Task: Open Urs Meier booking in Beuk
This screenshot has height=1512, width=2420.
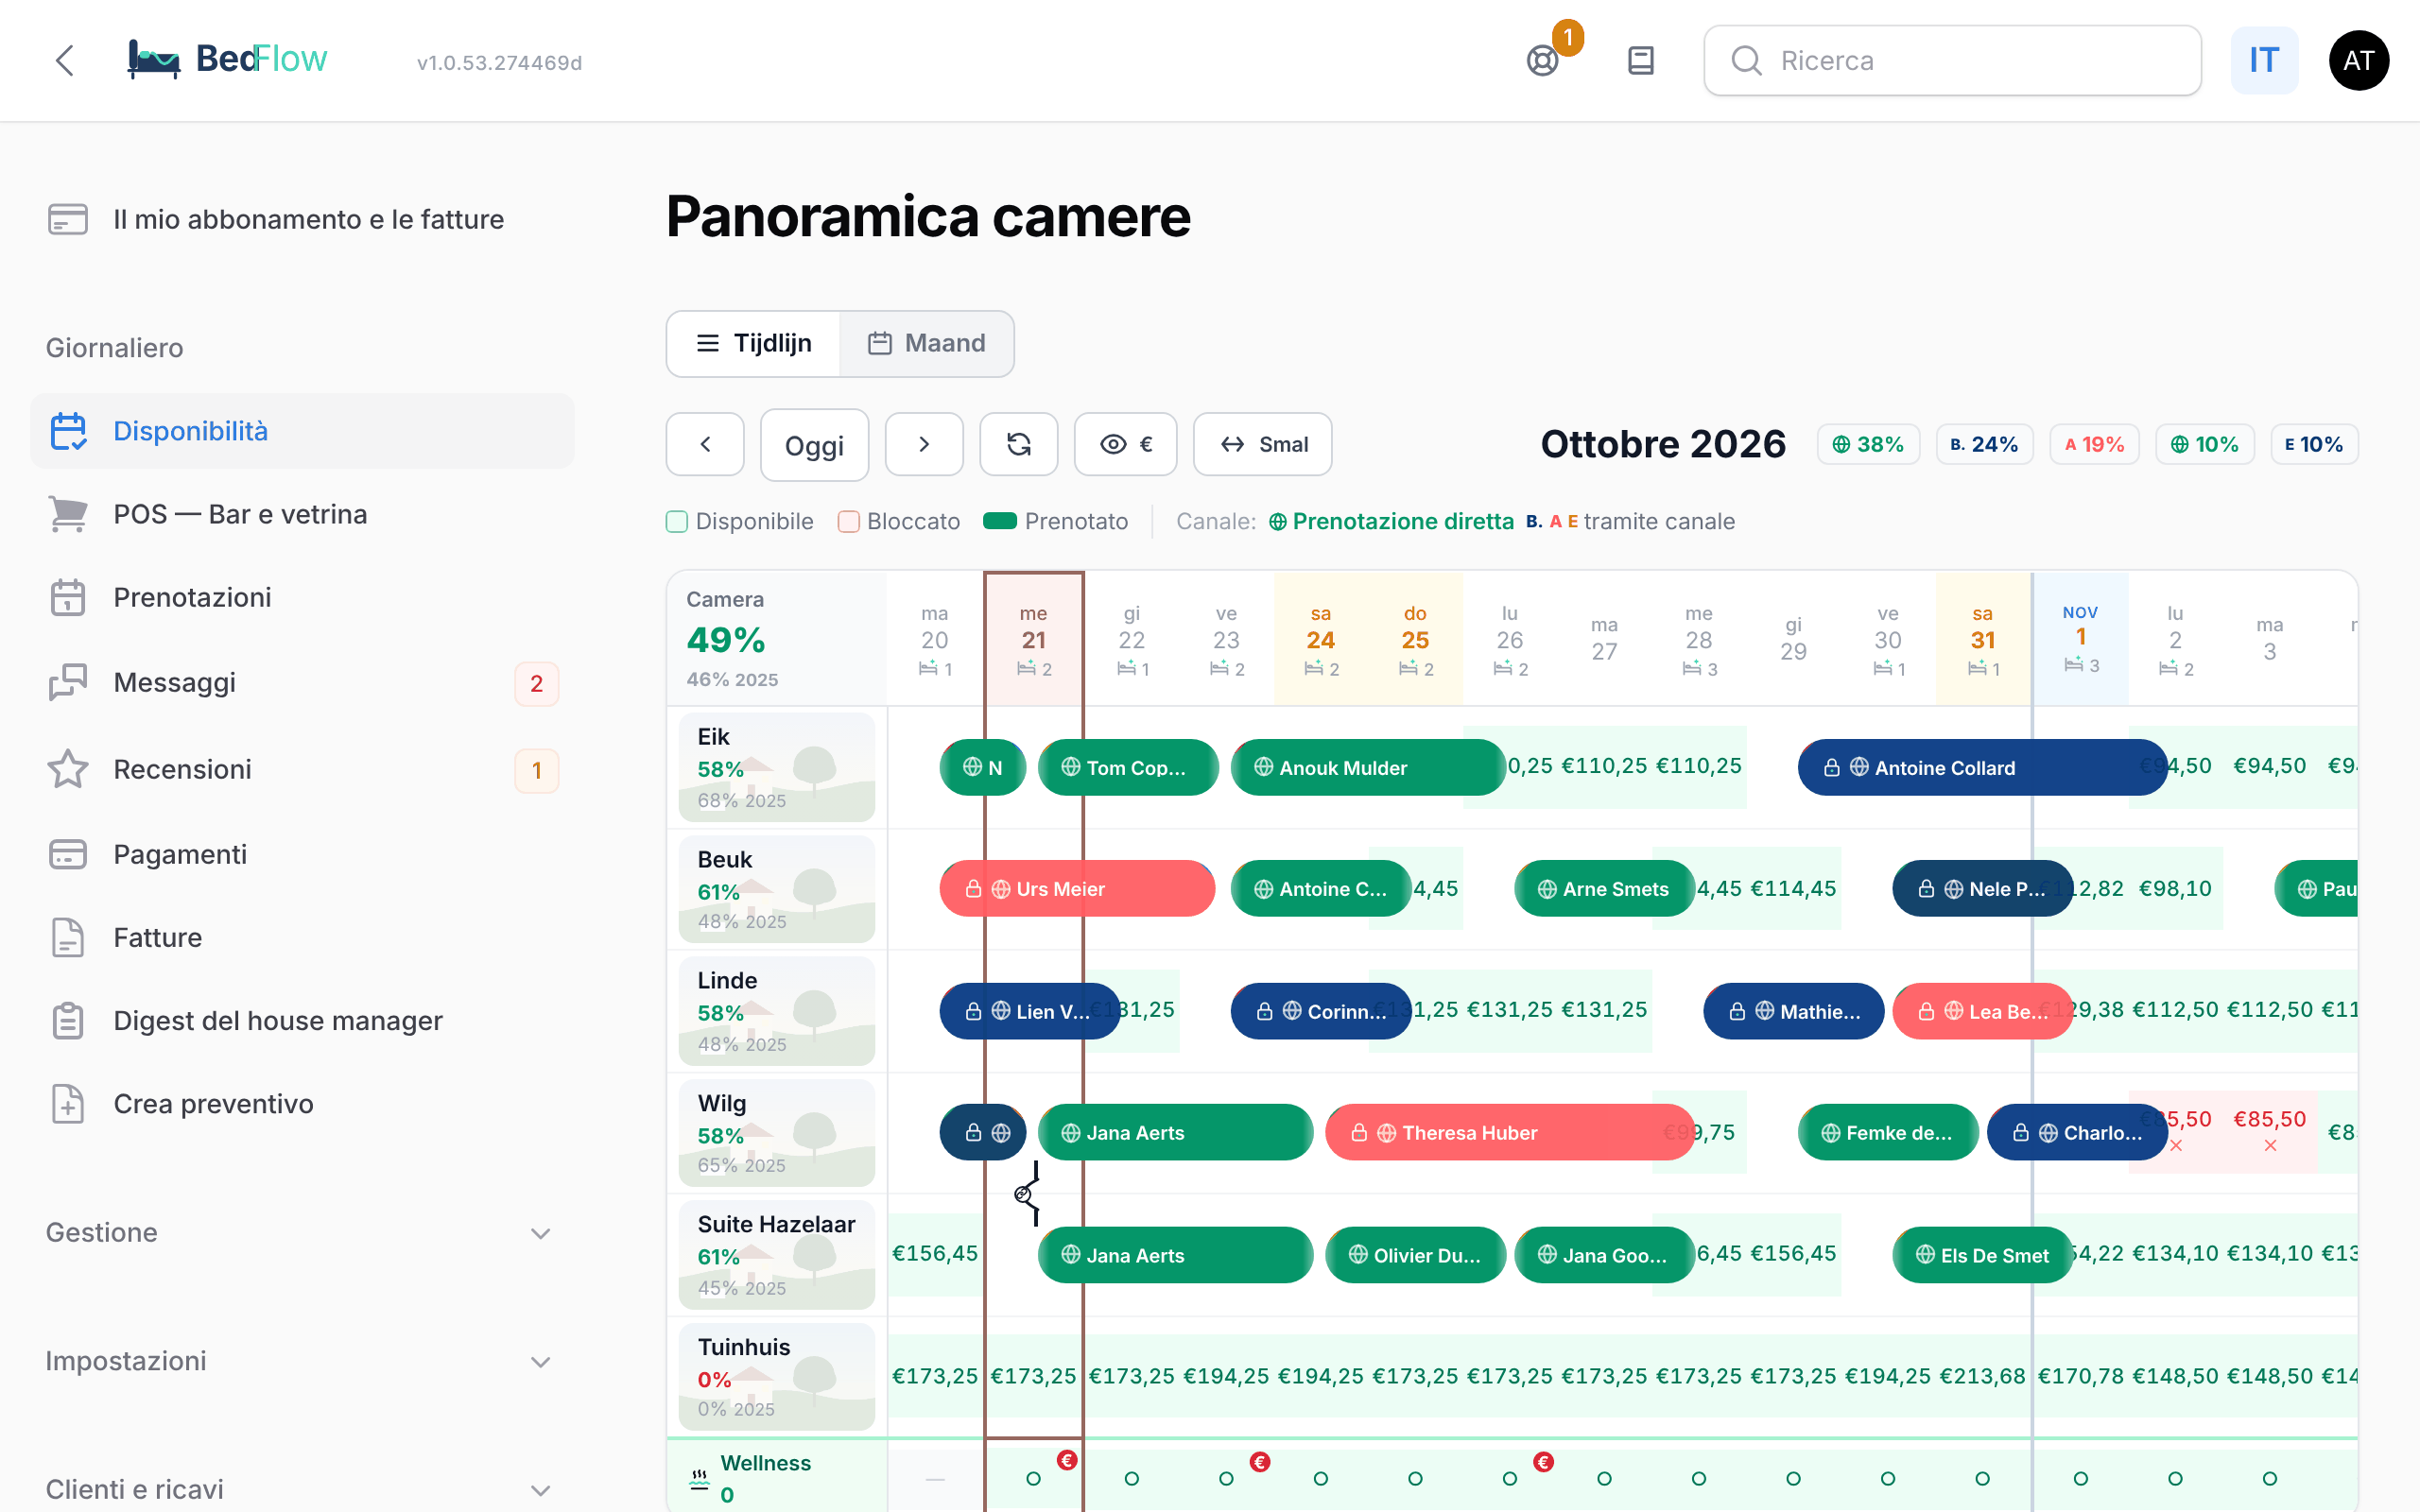Action: click(1076, 889)
